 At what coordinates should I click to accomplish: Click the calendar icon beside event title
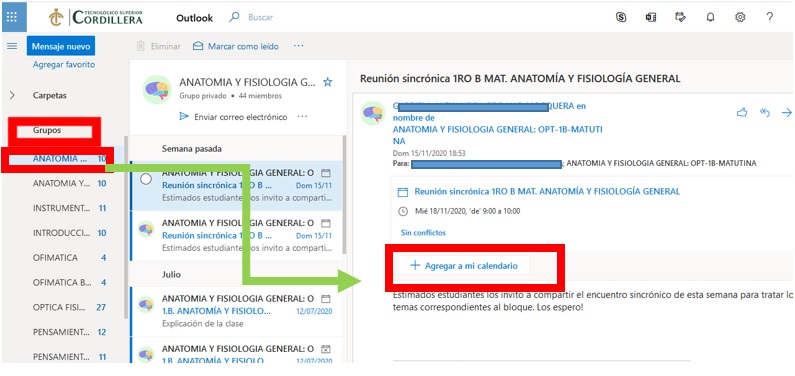[403, 192]
